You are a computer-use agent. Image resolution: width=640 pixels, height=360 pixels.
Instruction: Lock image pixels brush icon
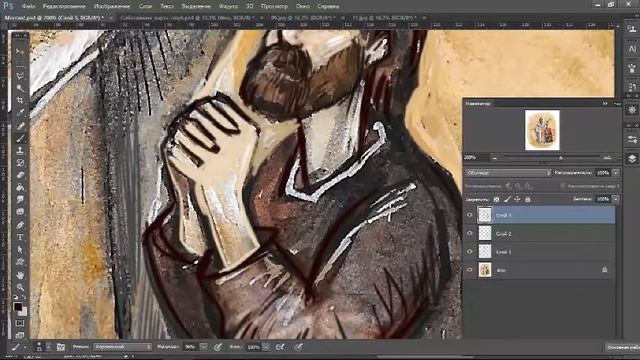[x=507, y=200]
